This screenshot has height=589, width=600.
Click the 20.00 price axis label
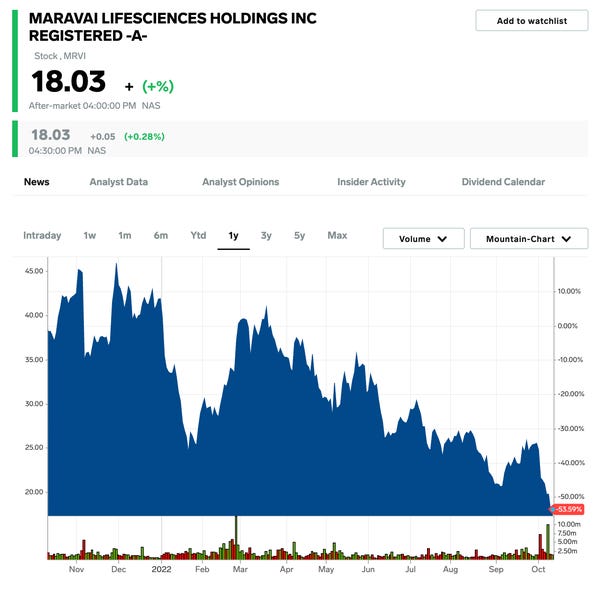[x=34, y=492]
